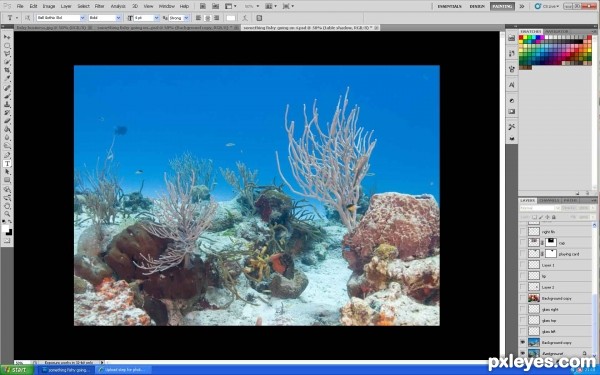Show more workspaces double-arrow button
Image resolution: width=600 pixels, height=375 pixels.
click(522, 6)
